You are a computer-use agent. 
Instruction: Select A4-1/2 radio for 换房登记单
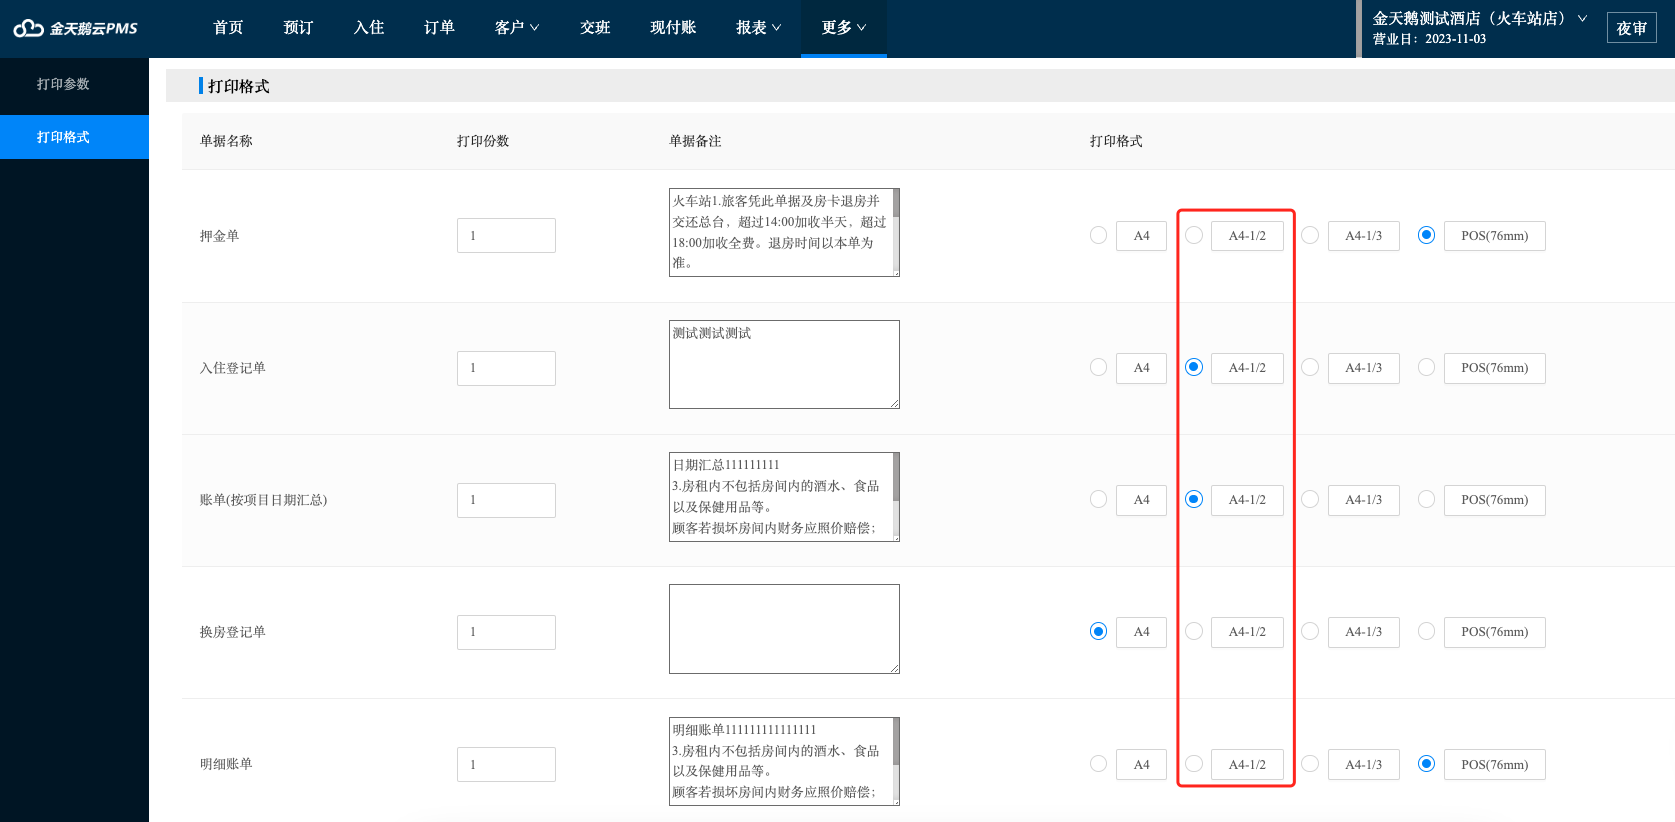tap(1194, 631)
